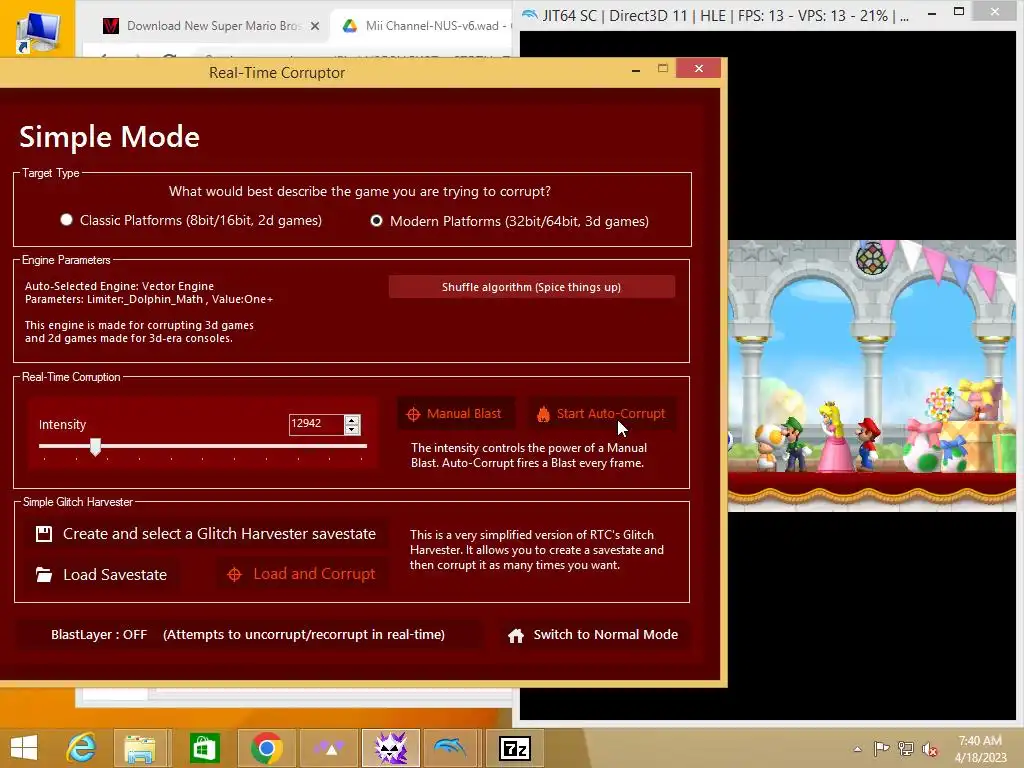1024x768 pixels.
Task: Show hidden tray icons arrow
Action: [857, 749]
